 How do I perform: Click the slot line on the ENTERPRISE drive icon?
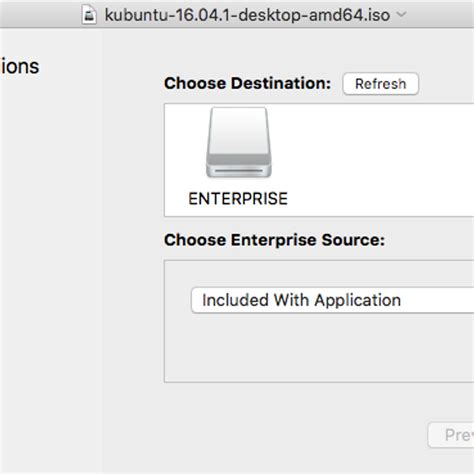point(239,171)
